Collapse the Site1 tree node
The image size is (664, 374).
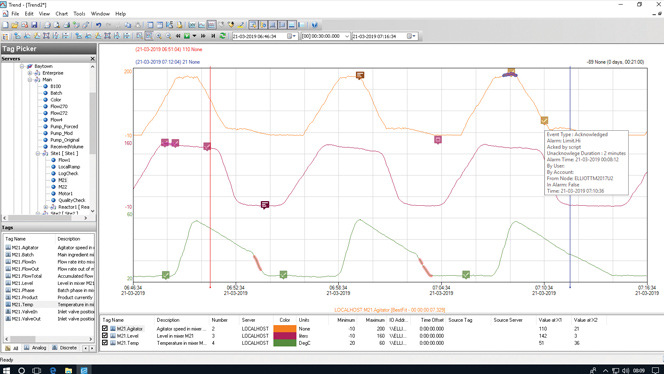tap(38, 153)
